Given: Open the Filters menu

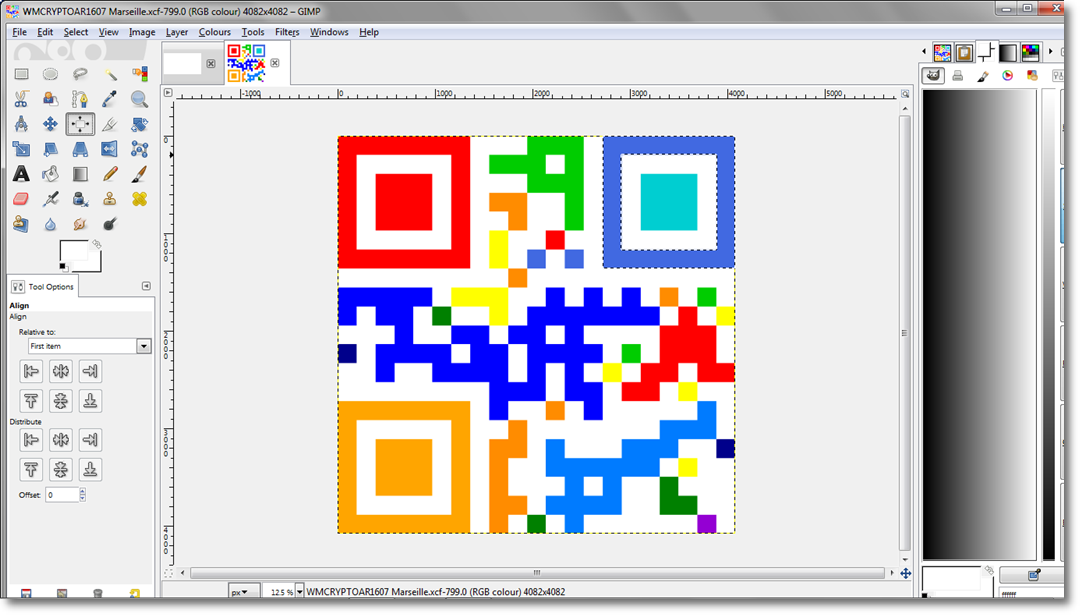Looking at the screenshot, I should click(x=287, y=32).
